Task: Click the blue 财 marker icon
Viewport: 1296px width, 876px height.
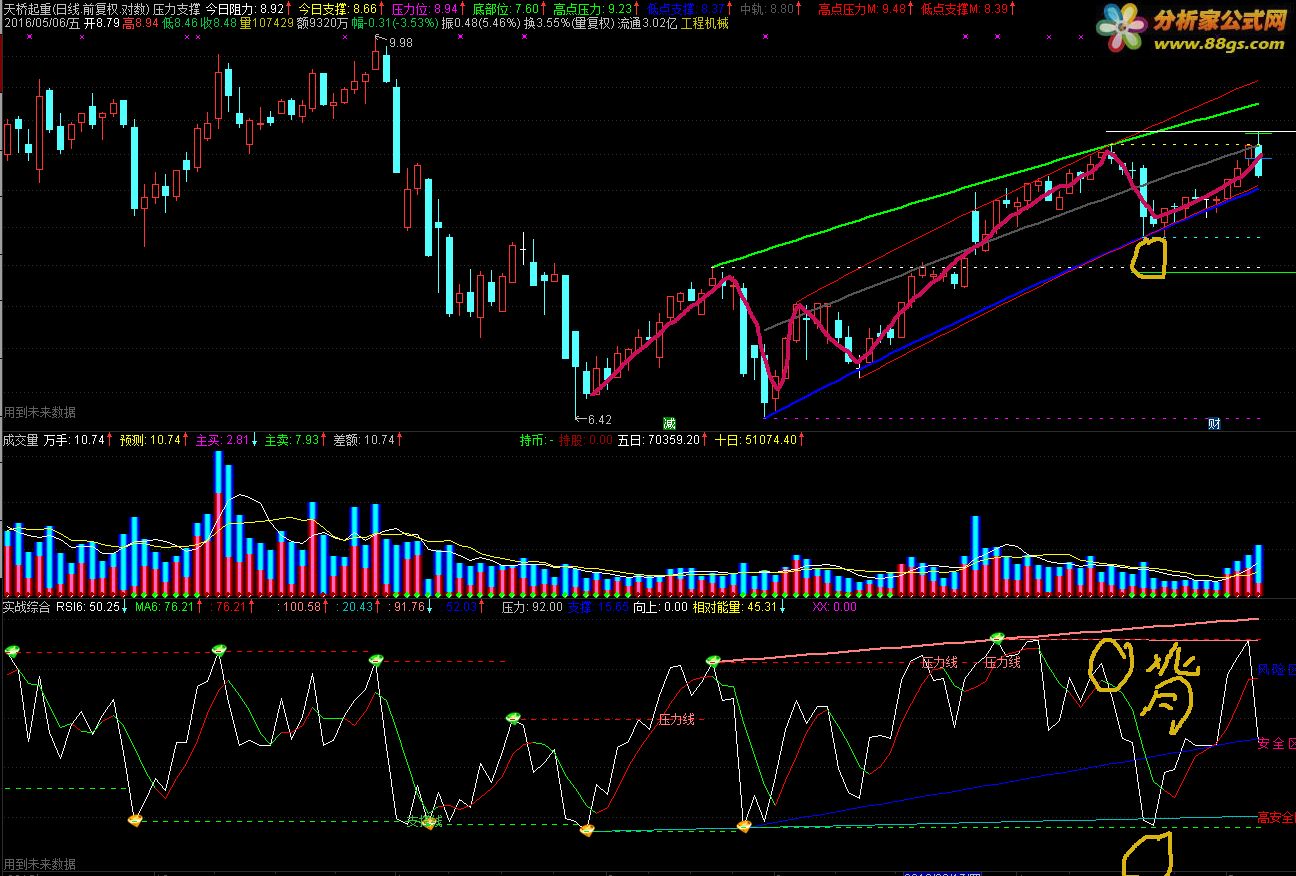Action: [x=1213, y=423]
